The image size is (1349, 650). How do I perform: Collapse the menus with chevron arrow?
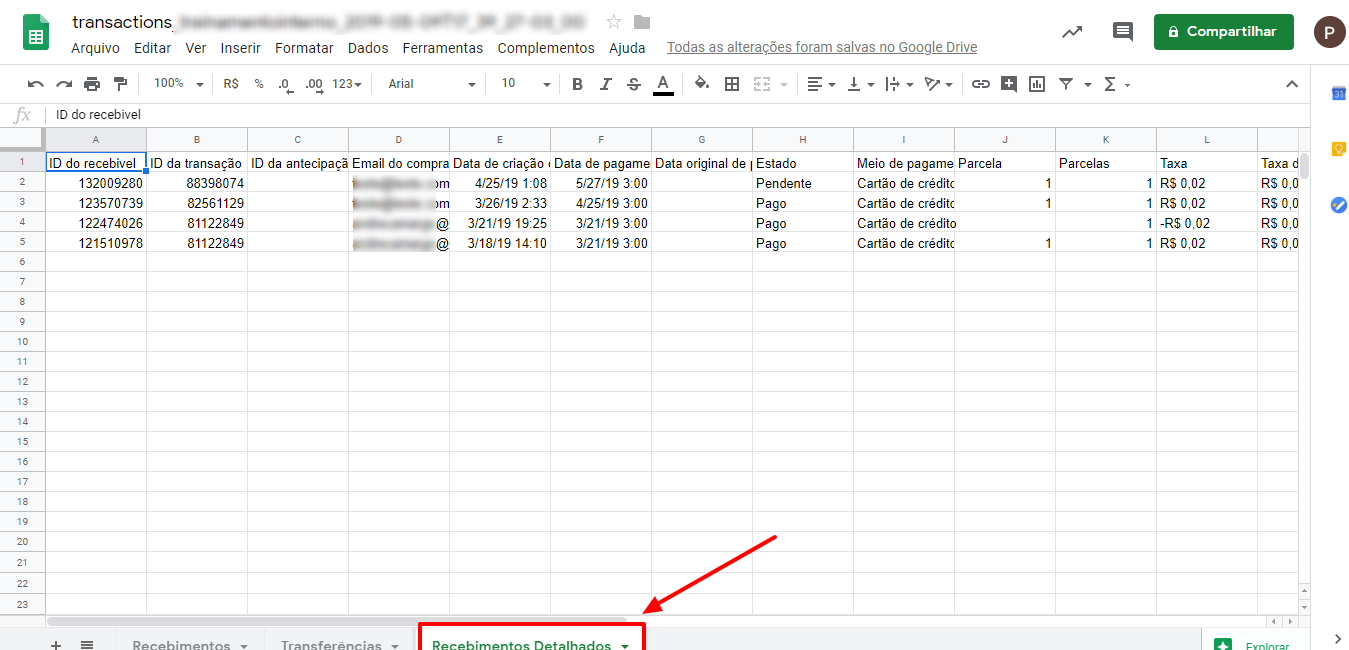point(1292,84)
